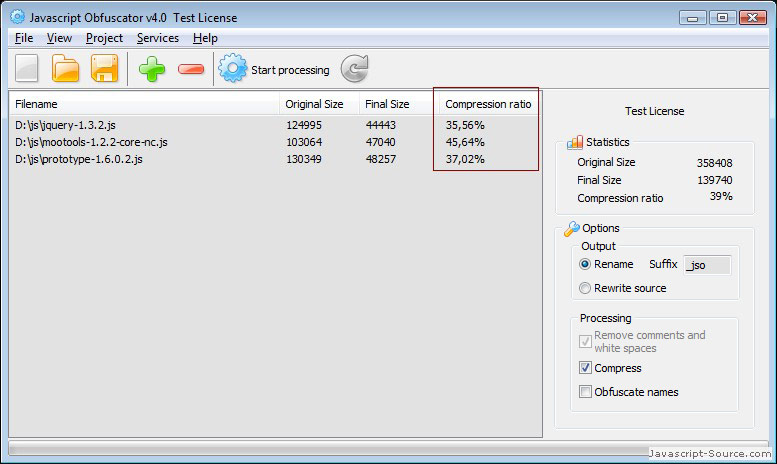Viewport: 777px width, 464px height.
Task: Click the Statistics Final Size value 139740
Action: pyautogui.click(x=715, y=180)
